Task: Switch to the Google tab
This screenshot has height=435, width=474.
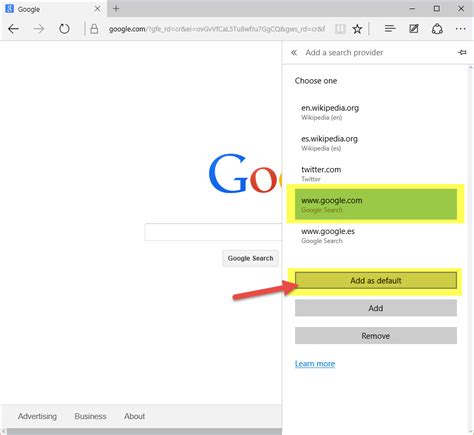Action: [x=54, y=9]
